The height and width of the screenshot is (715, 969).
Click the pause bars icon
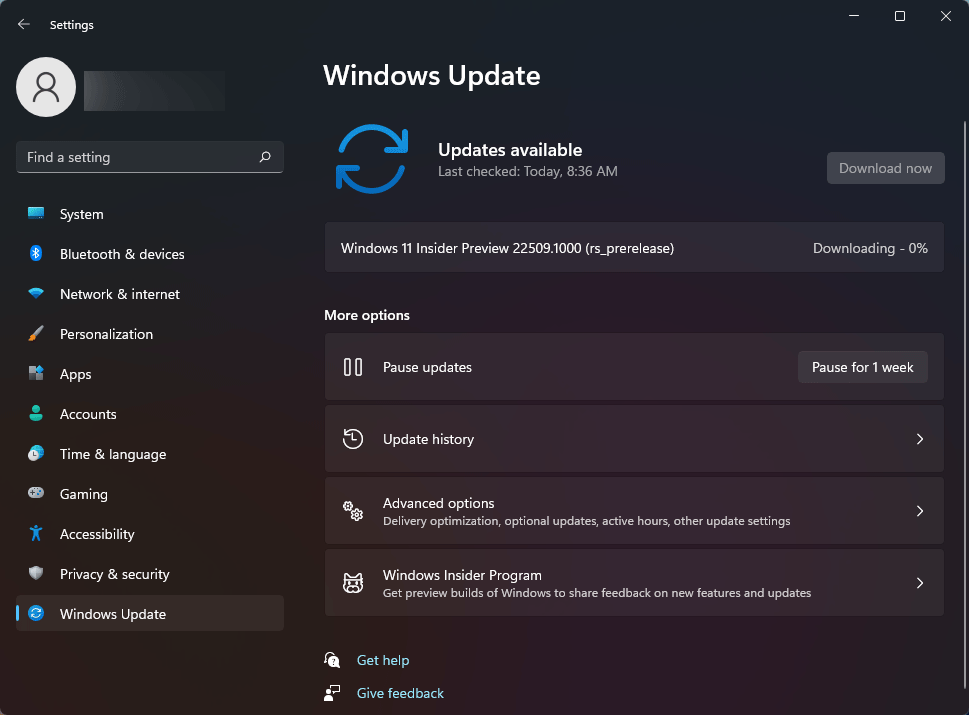(353, 367)
